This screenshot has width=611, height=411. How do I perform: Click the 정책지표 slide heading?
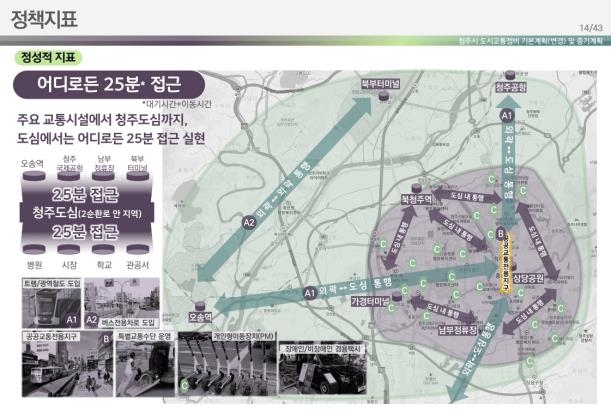pos(41,19)
